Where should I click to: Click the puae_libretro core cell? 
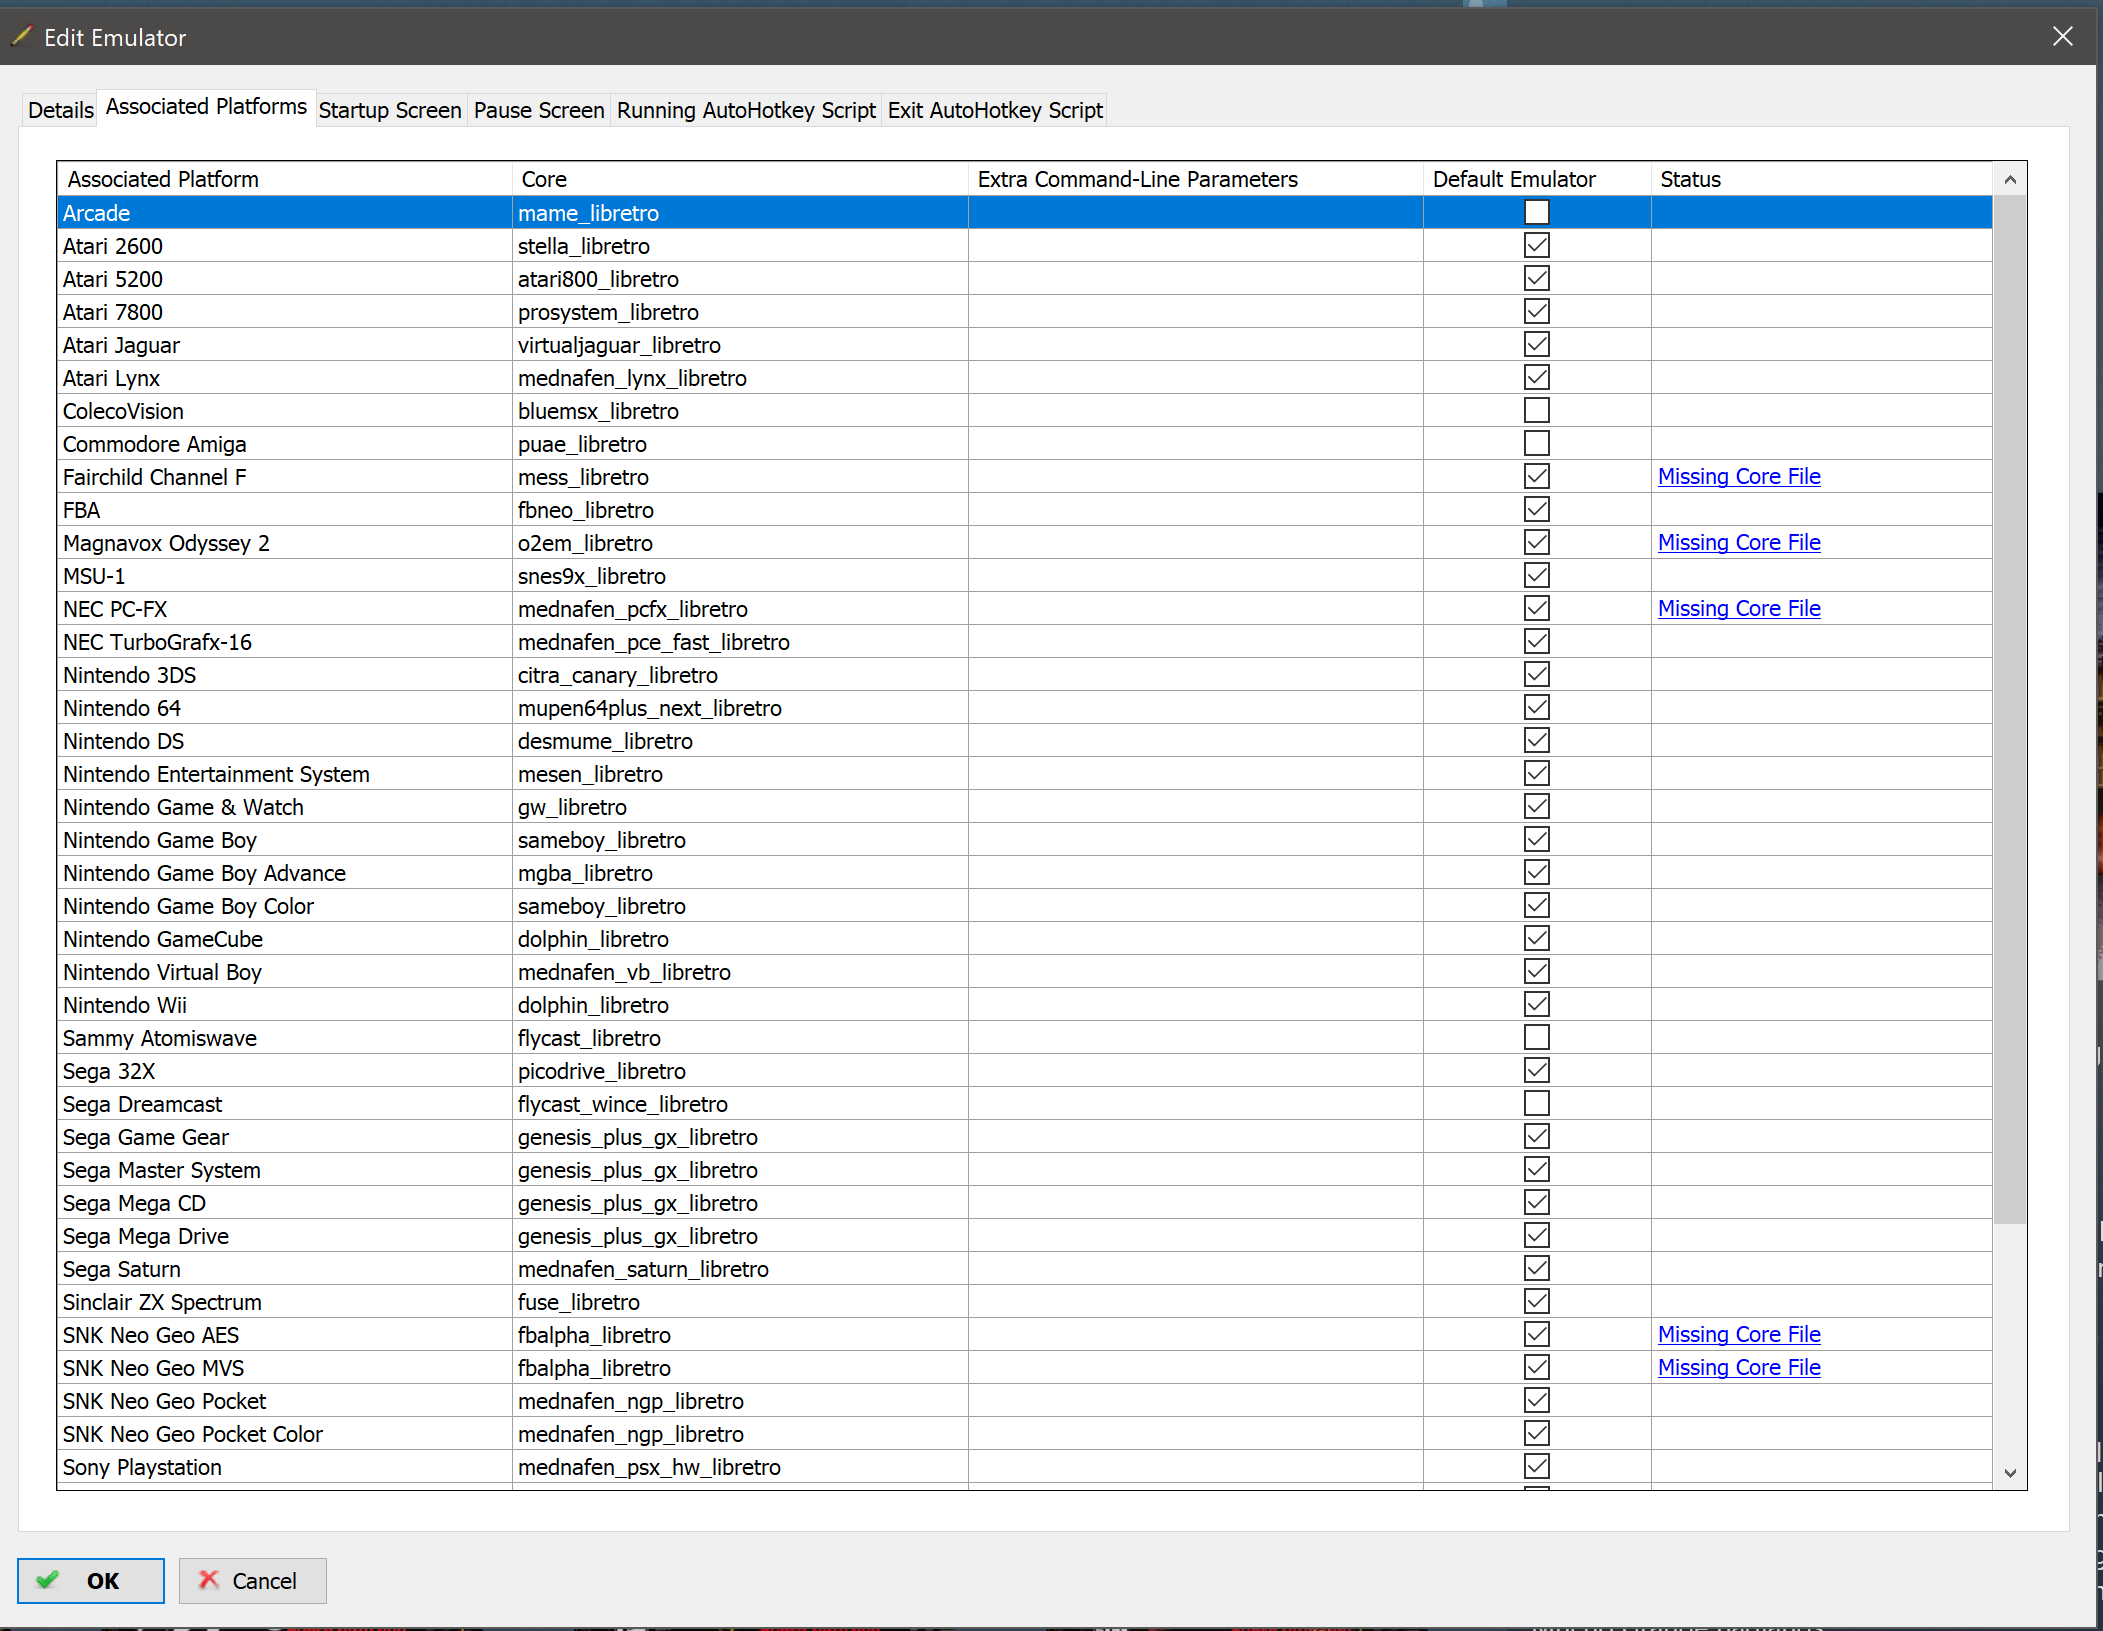(740, 443)
